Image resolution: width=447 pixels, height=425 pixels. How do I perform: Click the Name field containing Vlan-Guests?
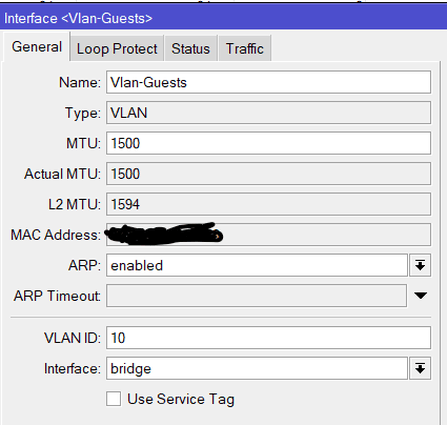coord(268,82)
